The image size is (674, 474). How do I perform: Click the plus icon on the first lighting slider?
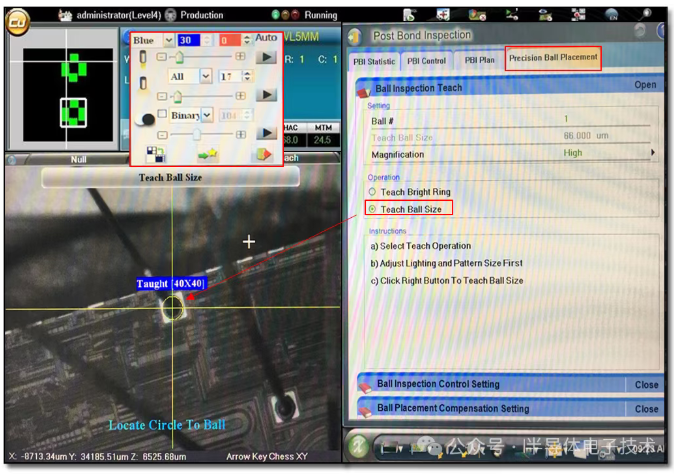(240, 57)
